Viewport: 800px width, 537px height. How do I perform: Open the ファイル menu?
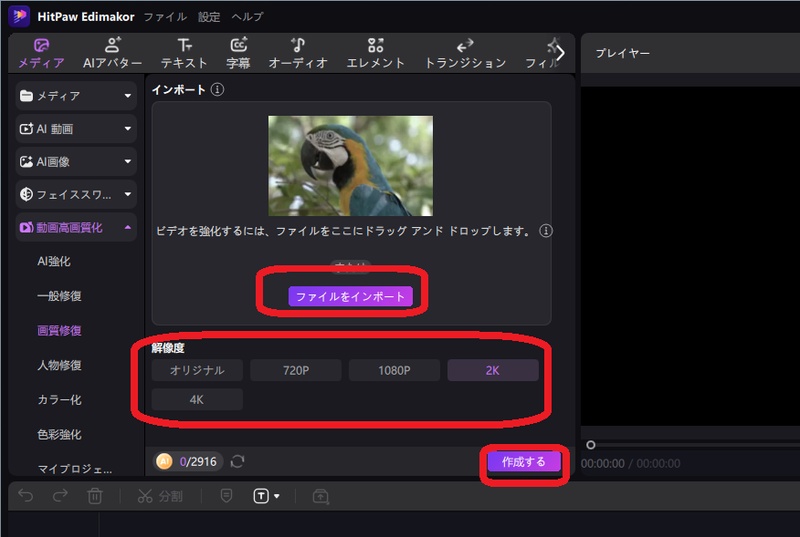tap(165, 17)
